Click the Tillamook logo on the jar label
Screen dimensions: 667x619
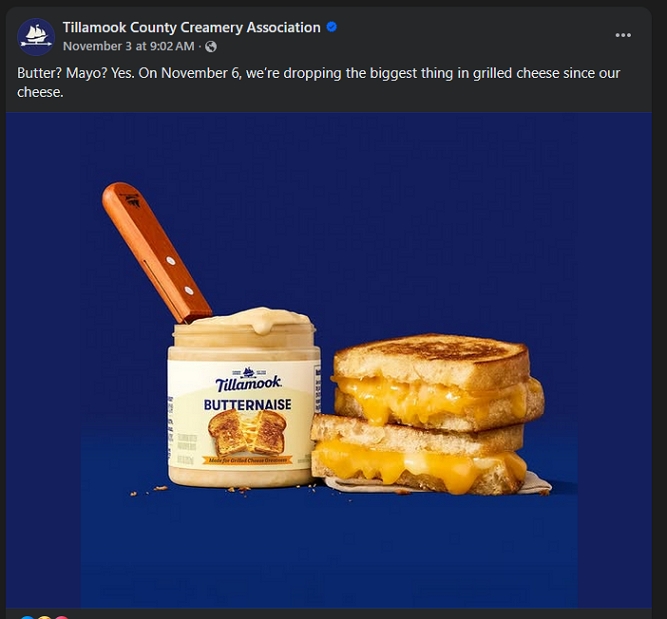(x=248, y=380)
